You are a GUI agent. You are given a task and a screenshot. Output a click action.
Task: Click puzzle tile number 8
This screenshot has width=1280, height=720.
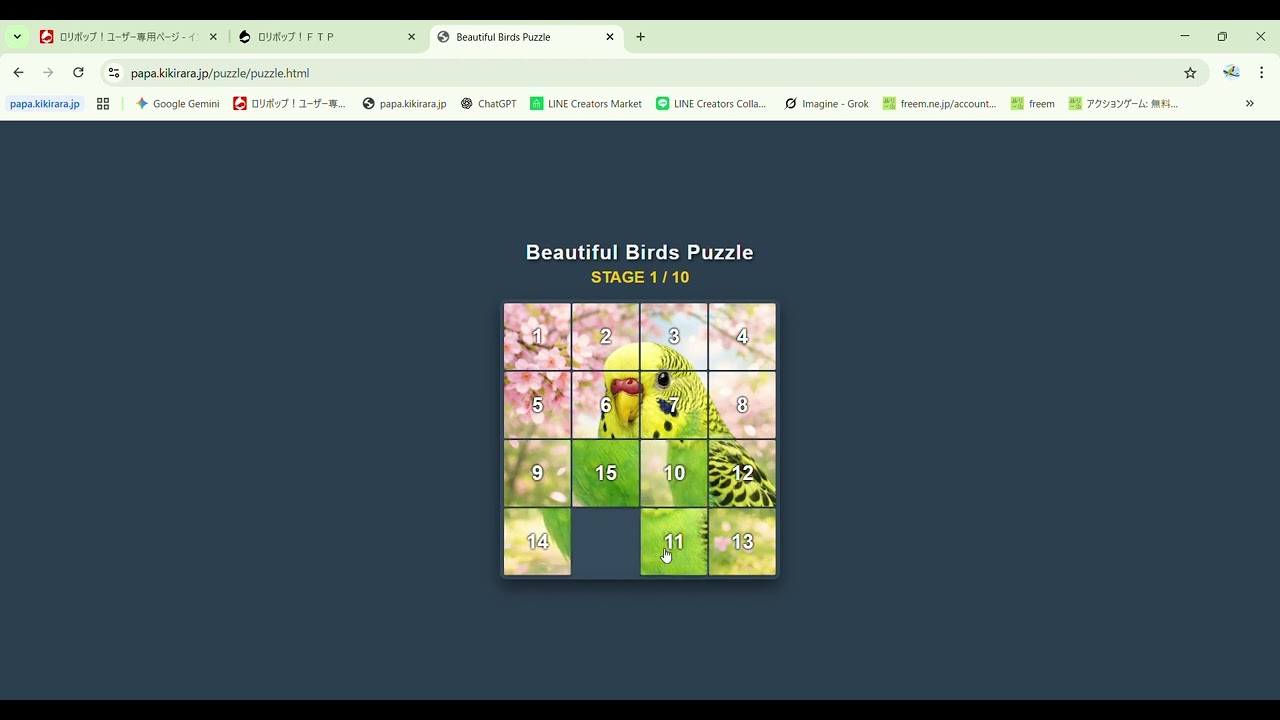742,405
